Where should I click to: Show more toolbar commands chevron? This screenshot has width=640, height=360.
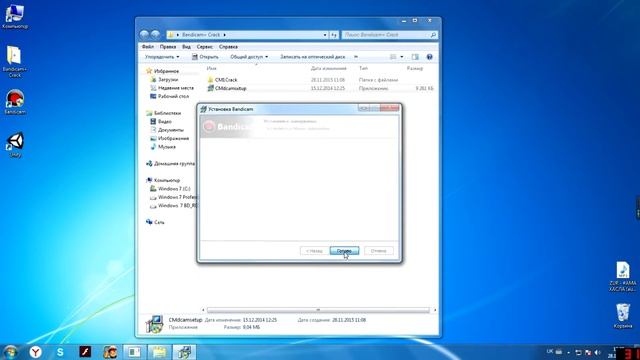(x=356, y=57)
